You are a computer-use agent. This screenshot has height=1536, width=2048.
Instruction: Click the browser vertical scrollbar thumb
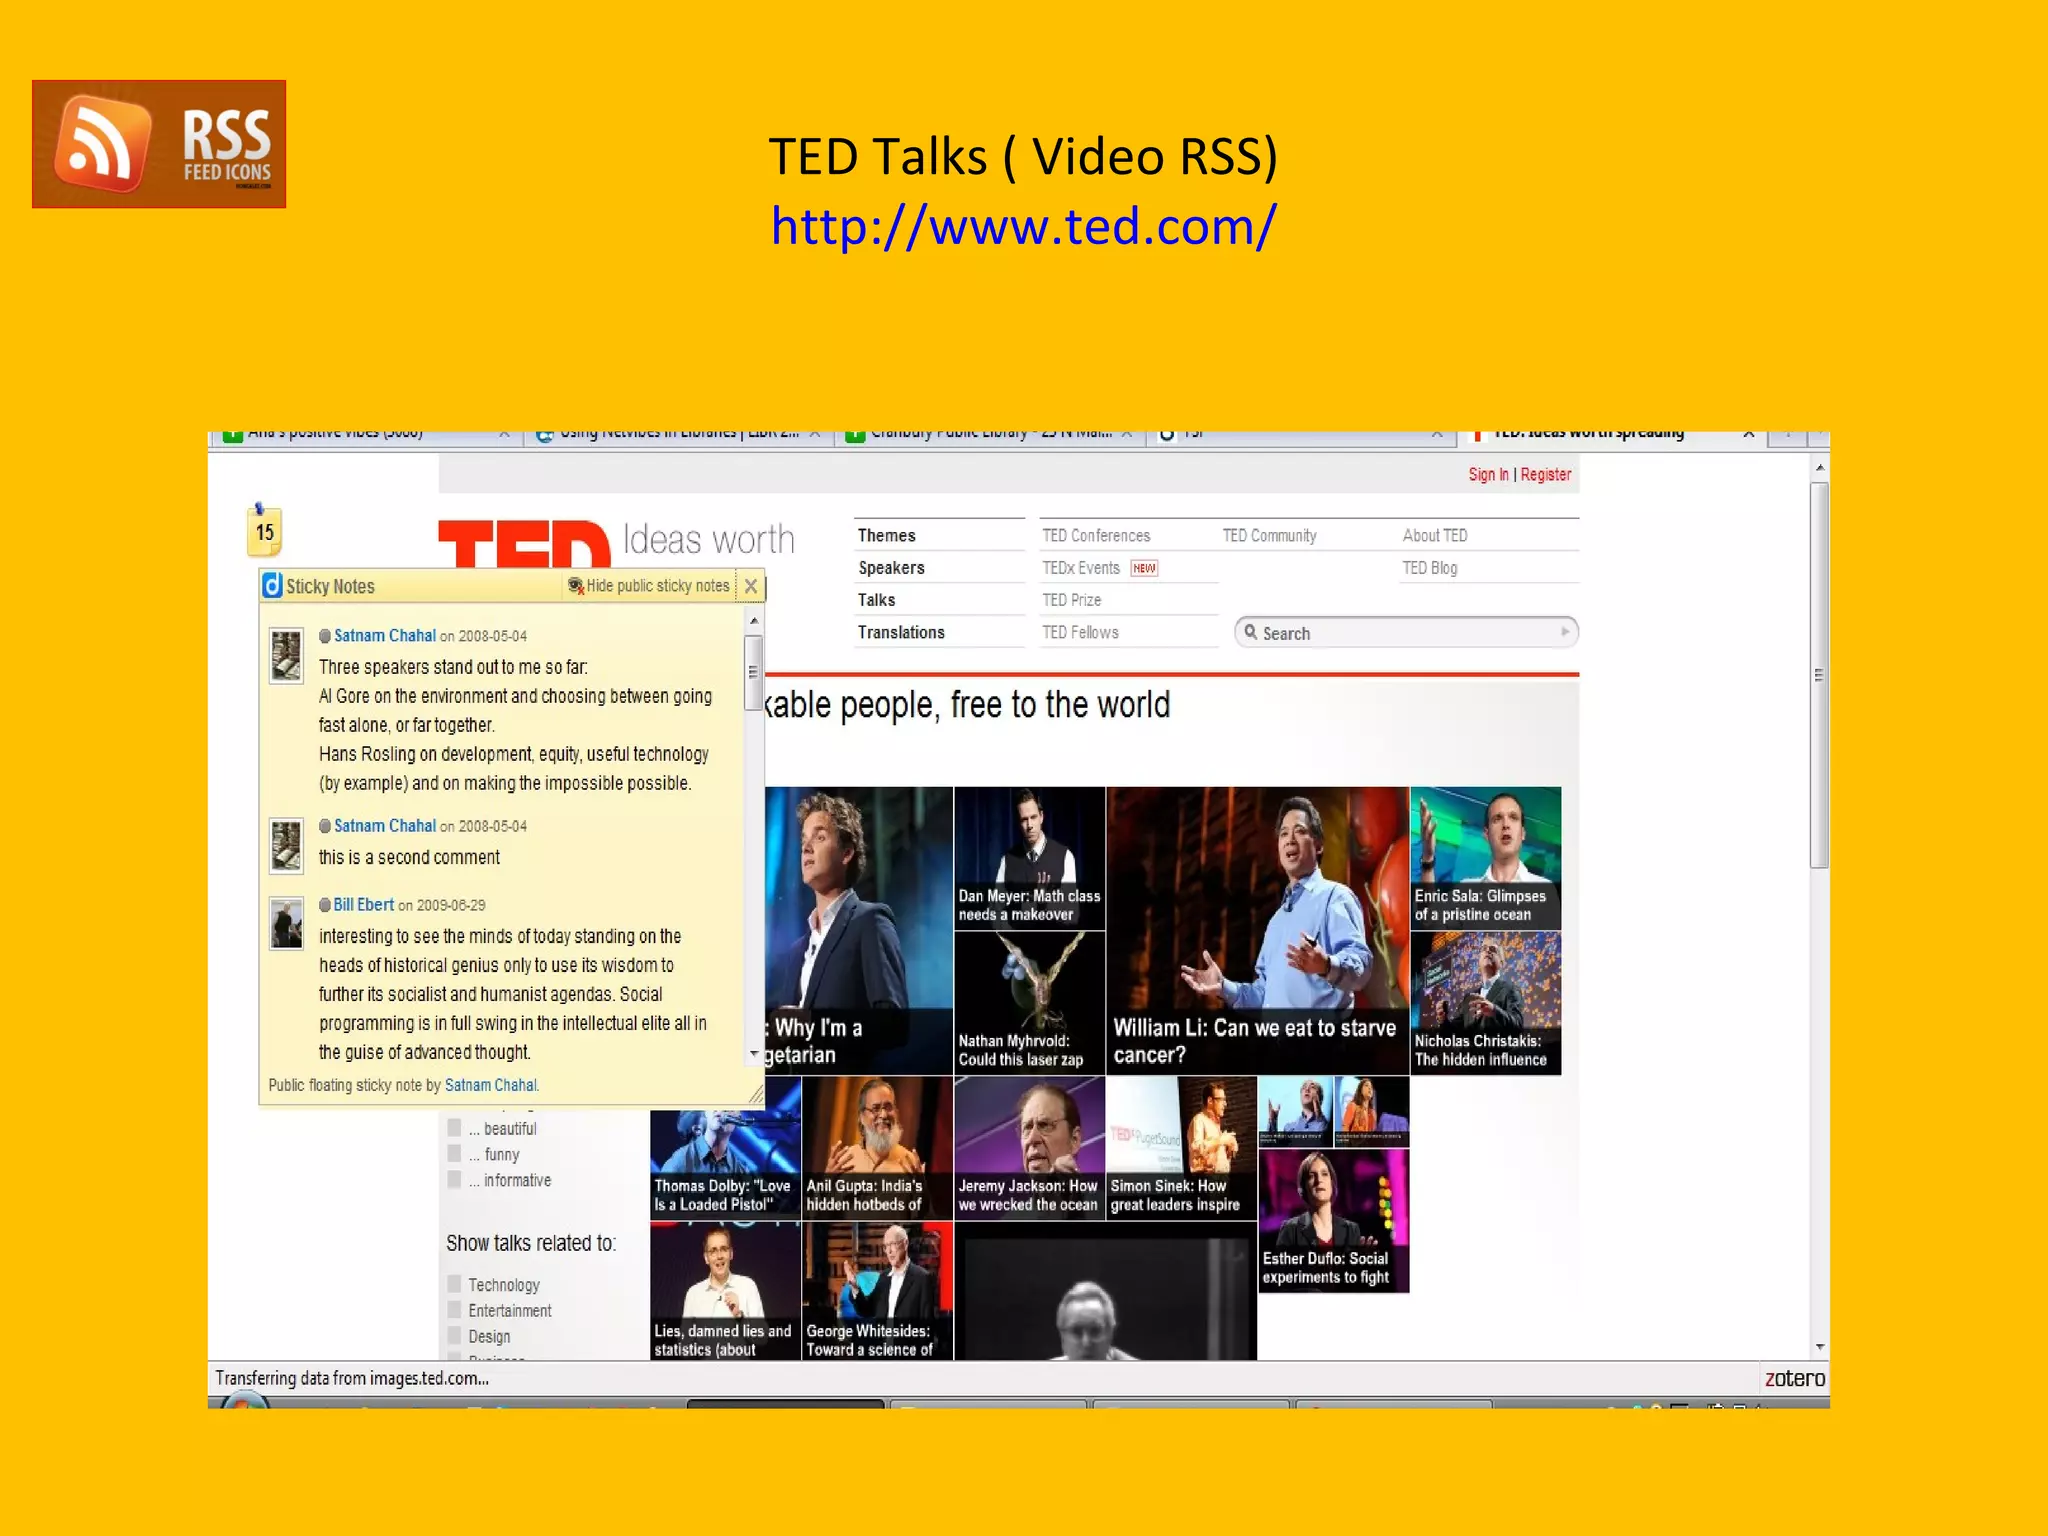[x=1820, y=675]
